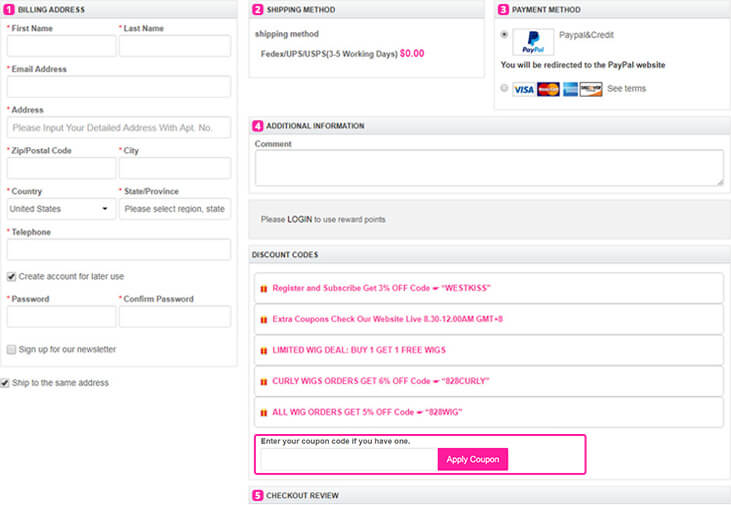Uncheck Create account for later use
This screenshot has height=505, width=731.
click(x=12, y=277)
